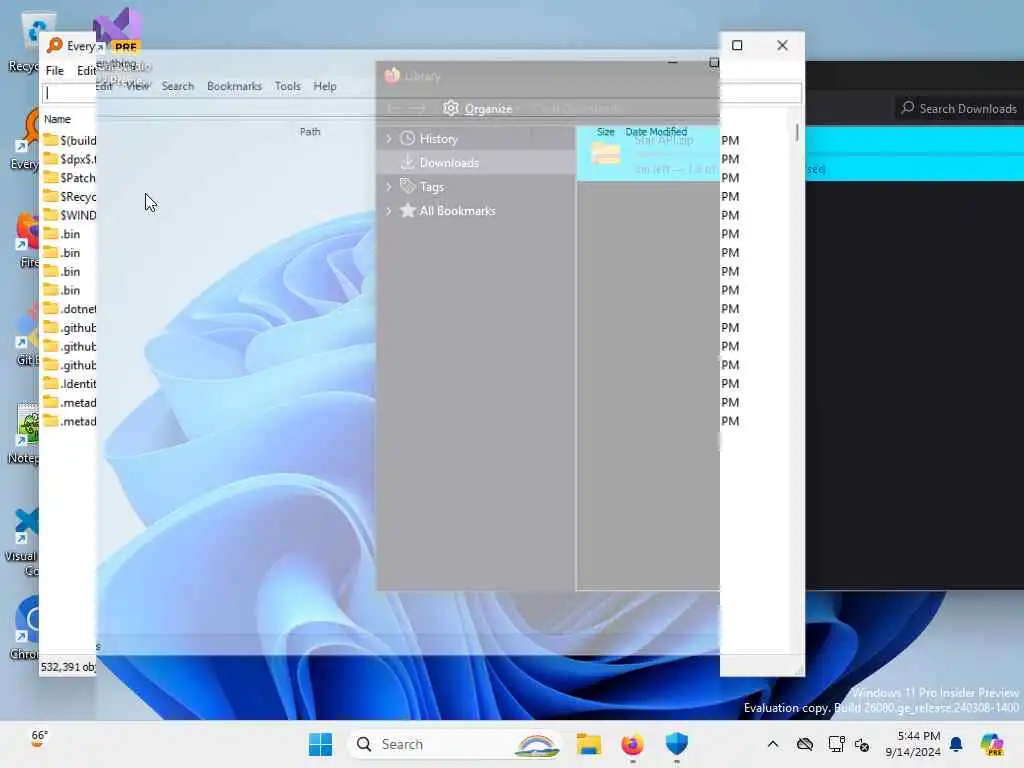This screenshot has width=1024, height=768.
Task: Select the $WIND folder row
Action: (69, 215)
